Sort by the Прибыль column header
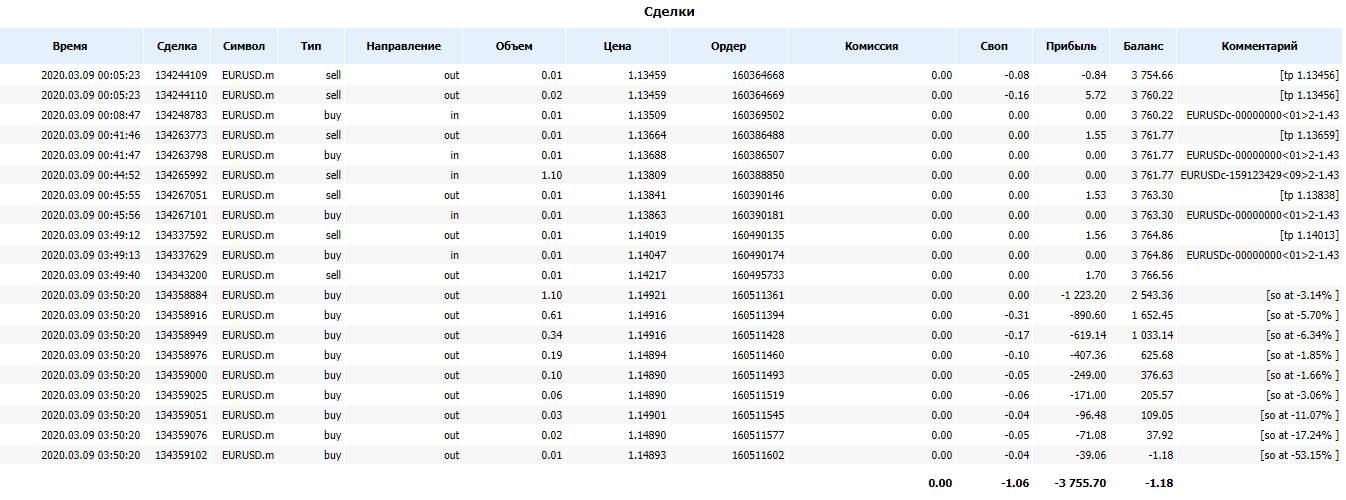The image size is (1346, 500). click(1071, 46)
